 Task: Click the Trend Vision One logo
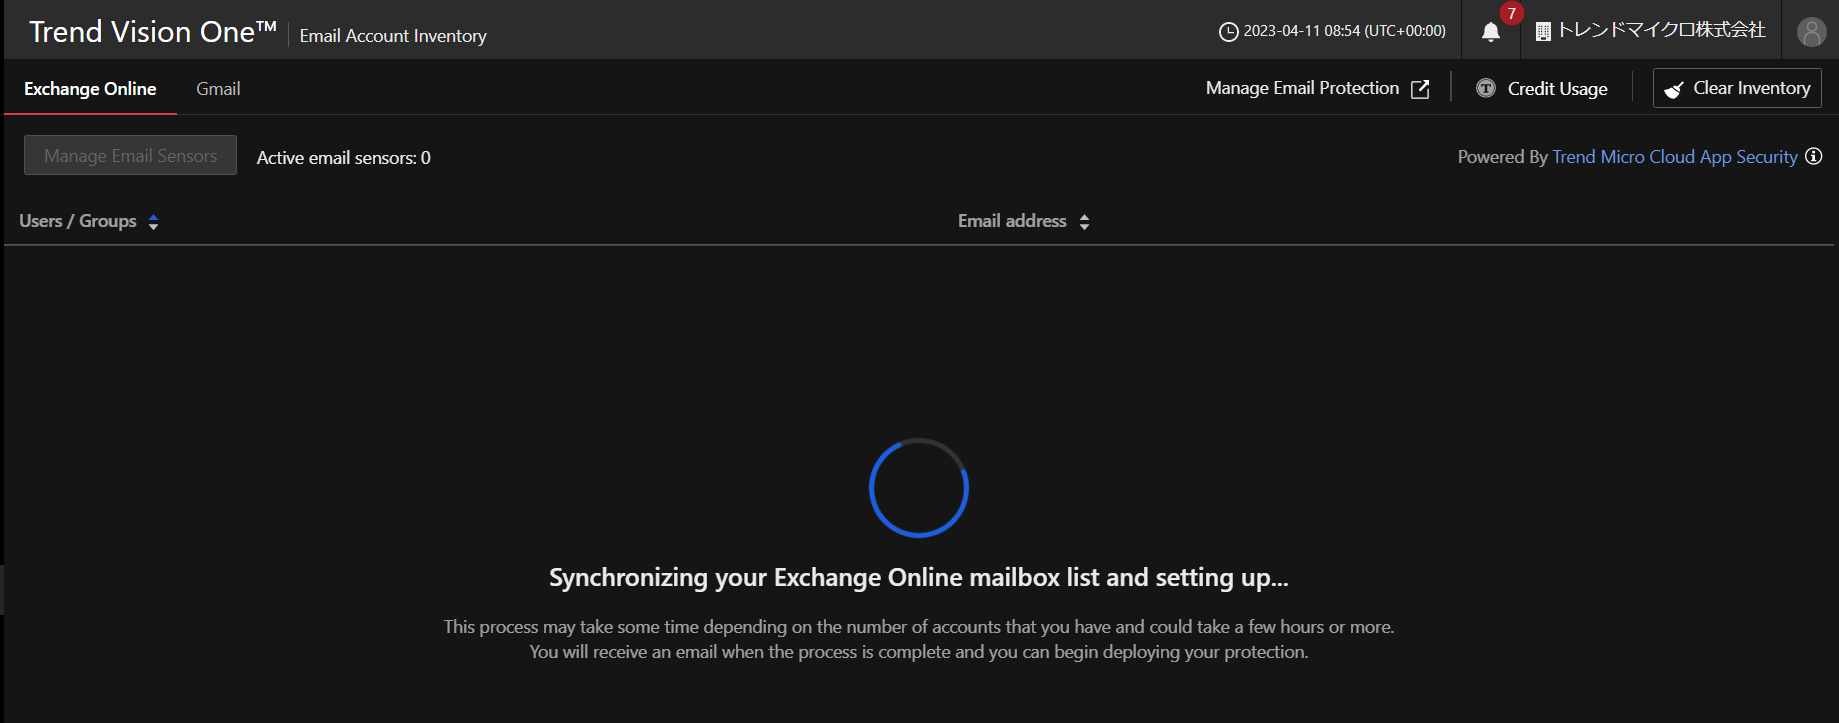(152, 32)
